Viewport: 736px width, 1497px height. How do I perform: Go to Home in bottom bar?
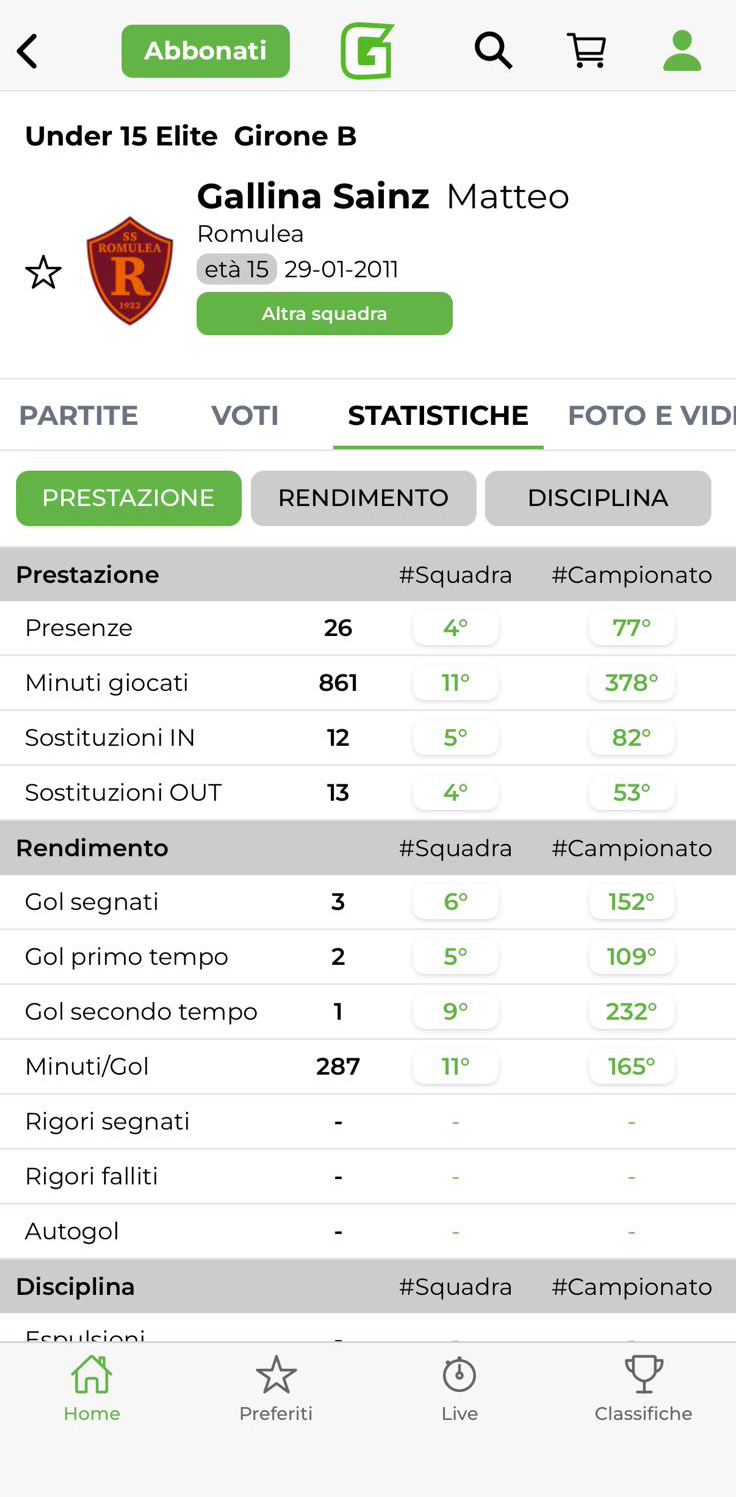(x=91, y=1388)
